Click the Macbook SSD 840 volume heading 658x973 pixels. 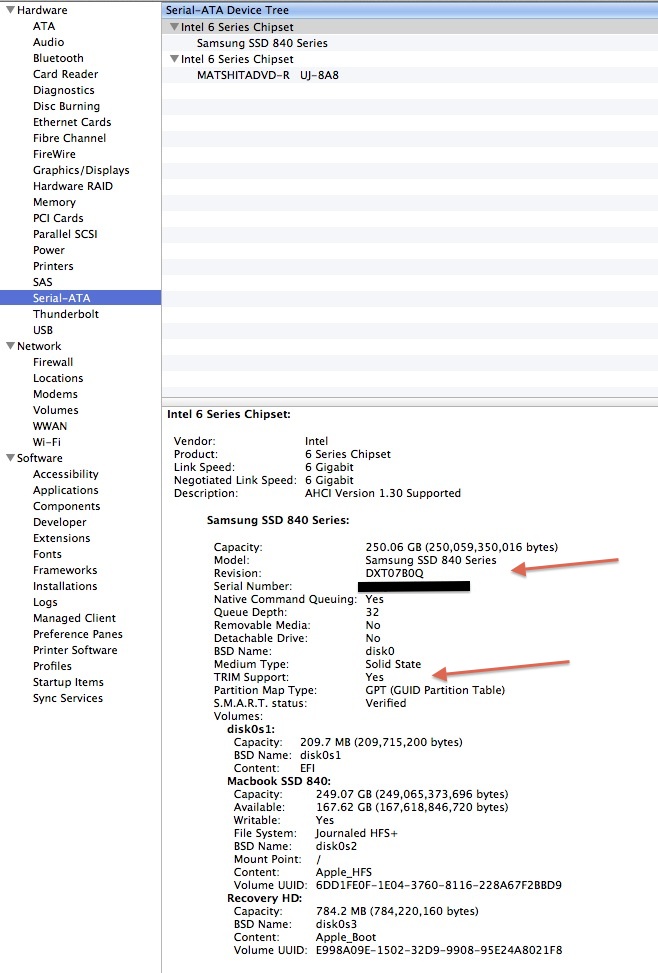(x=279, y=781)
